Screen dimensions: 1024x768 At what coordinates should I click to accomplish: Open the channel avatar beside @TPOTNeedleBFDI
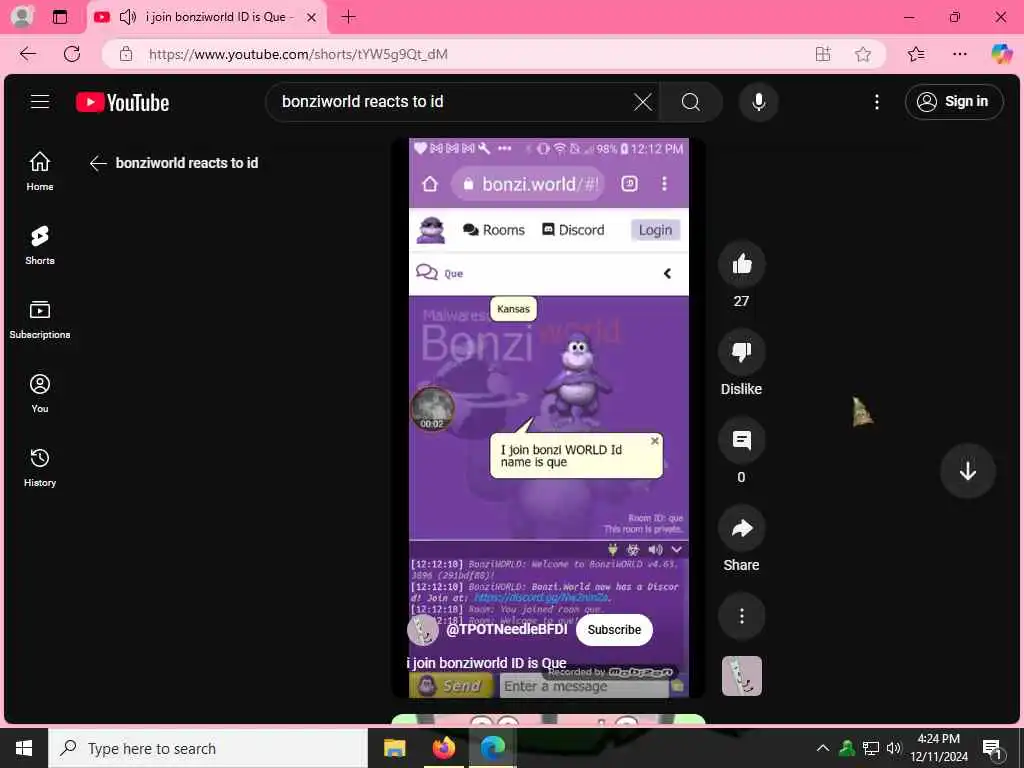point(423,630)
